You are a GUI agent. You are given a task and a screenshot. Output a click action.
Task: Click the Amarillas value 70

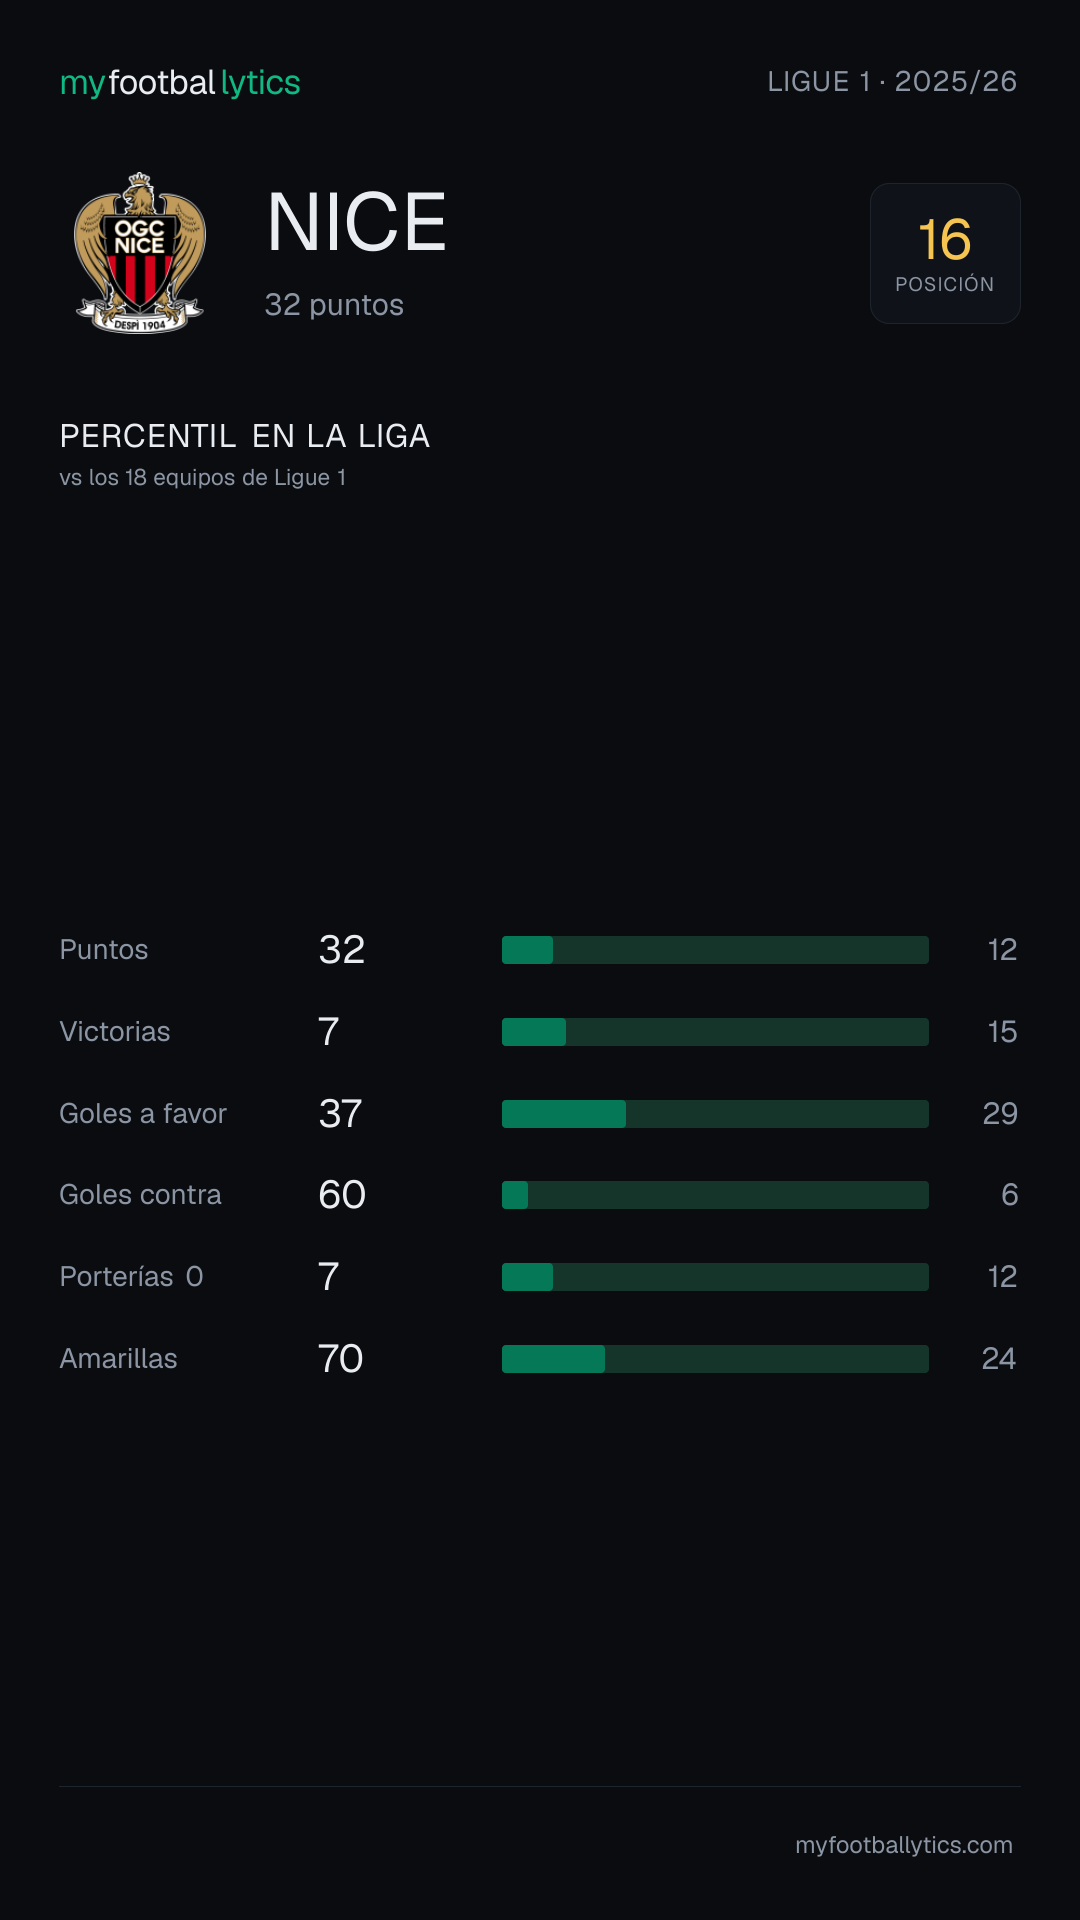pos(341,1359)
